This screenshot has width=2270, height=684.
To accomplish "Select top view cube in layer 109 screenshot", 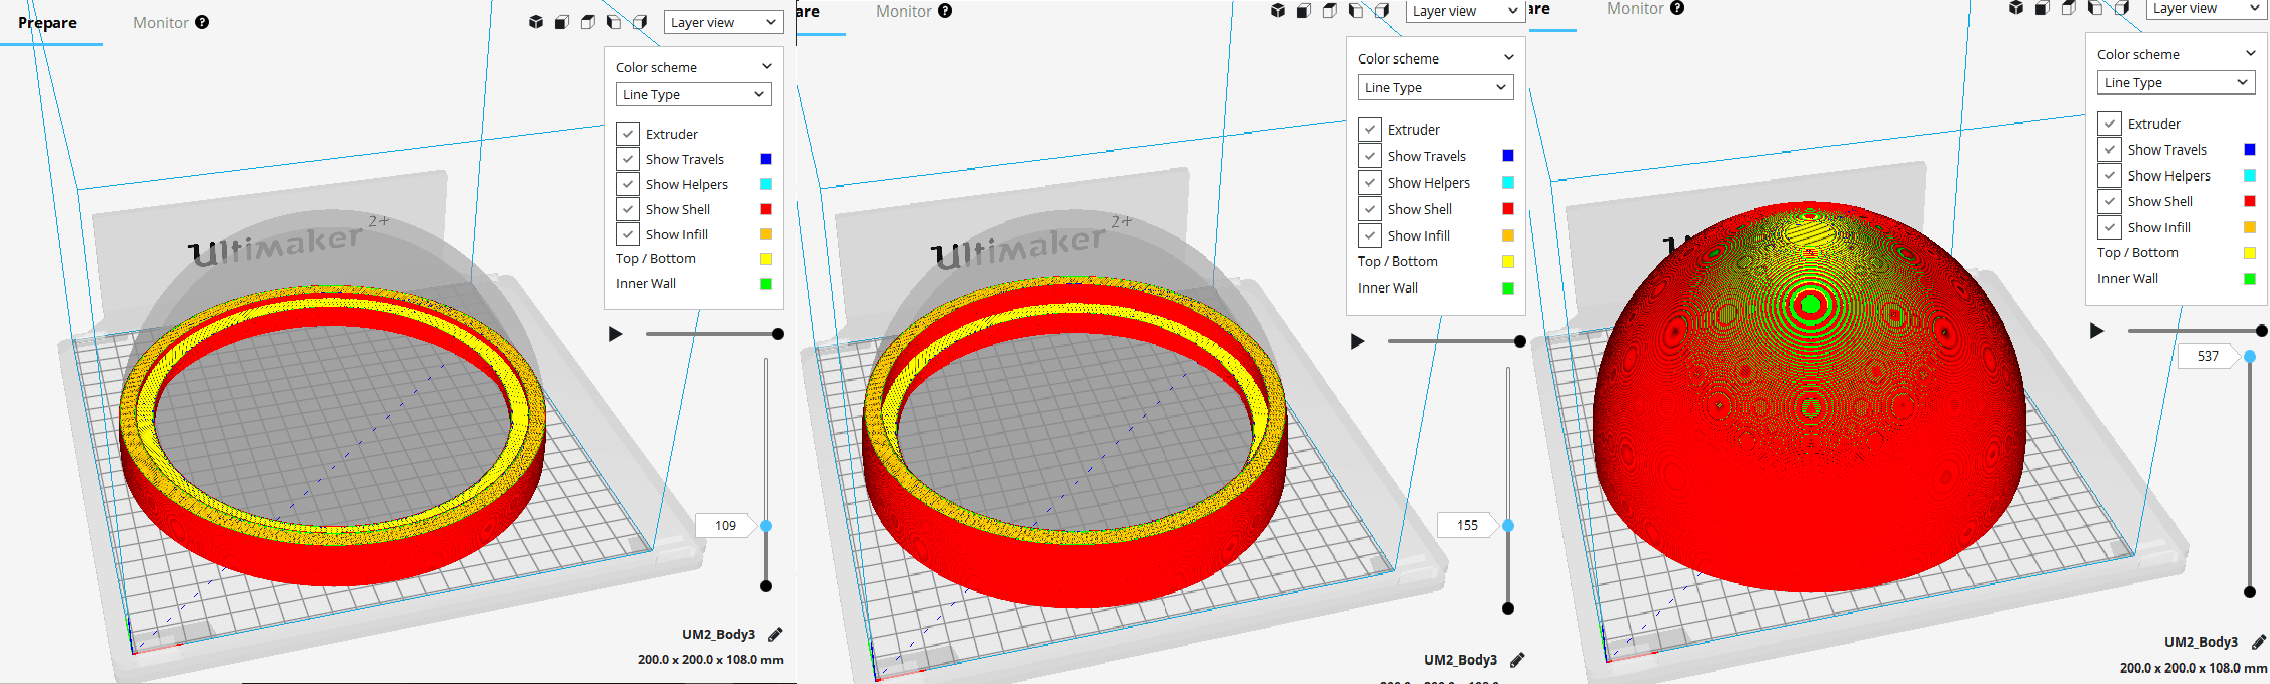I will [588, 22].
